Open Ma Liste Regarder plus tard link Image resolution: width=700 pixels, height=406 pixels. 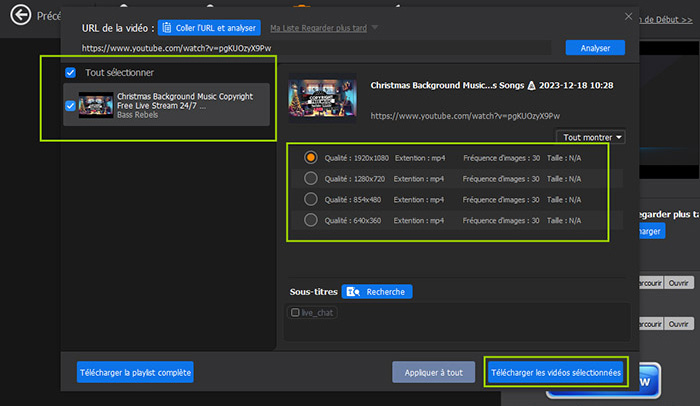[x=318, y=28]
